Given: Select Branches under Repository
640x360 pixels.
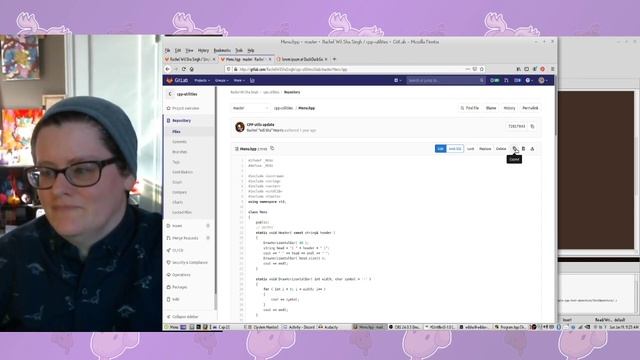Looking at the screenshot, I should [x=180, y=152].
